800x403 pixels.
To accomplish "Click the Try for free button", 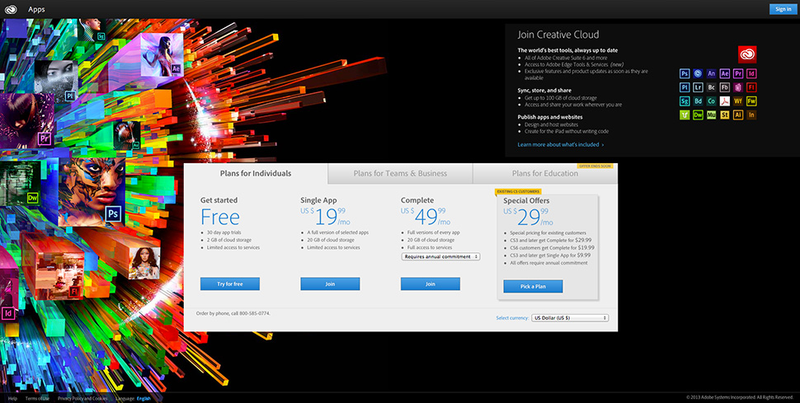I will (230, 284).
